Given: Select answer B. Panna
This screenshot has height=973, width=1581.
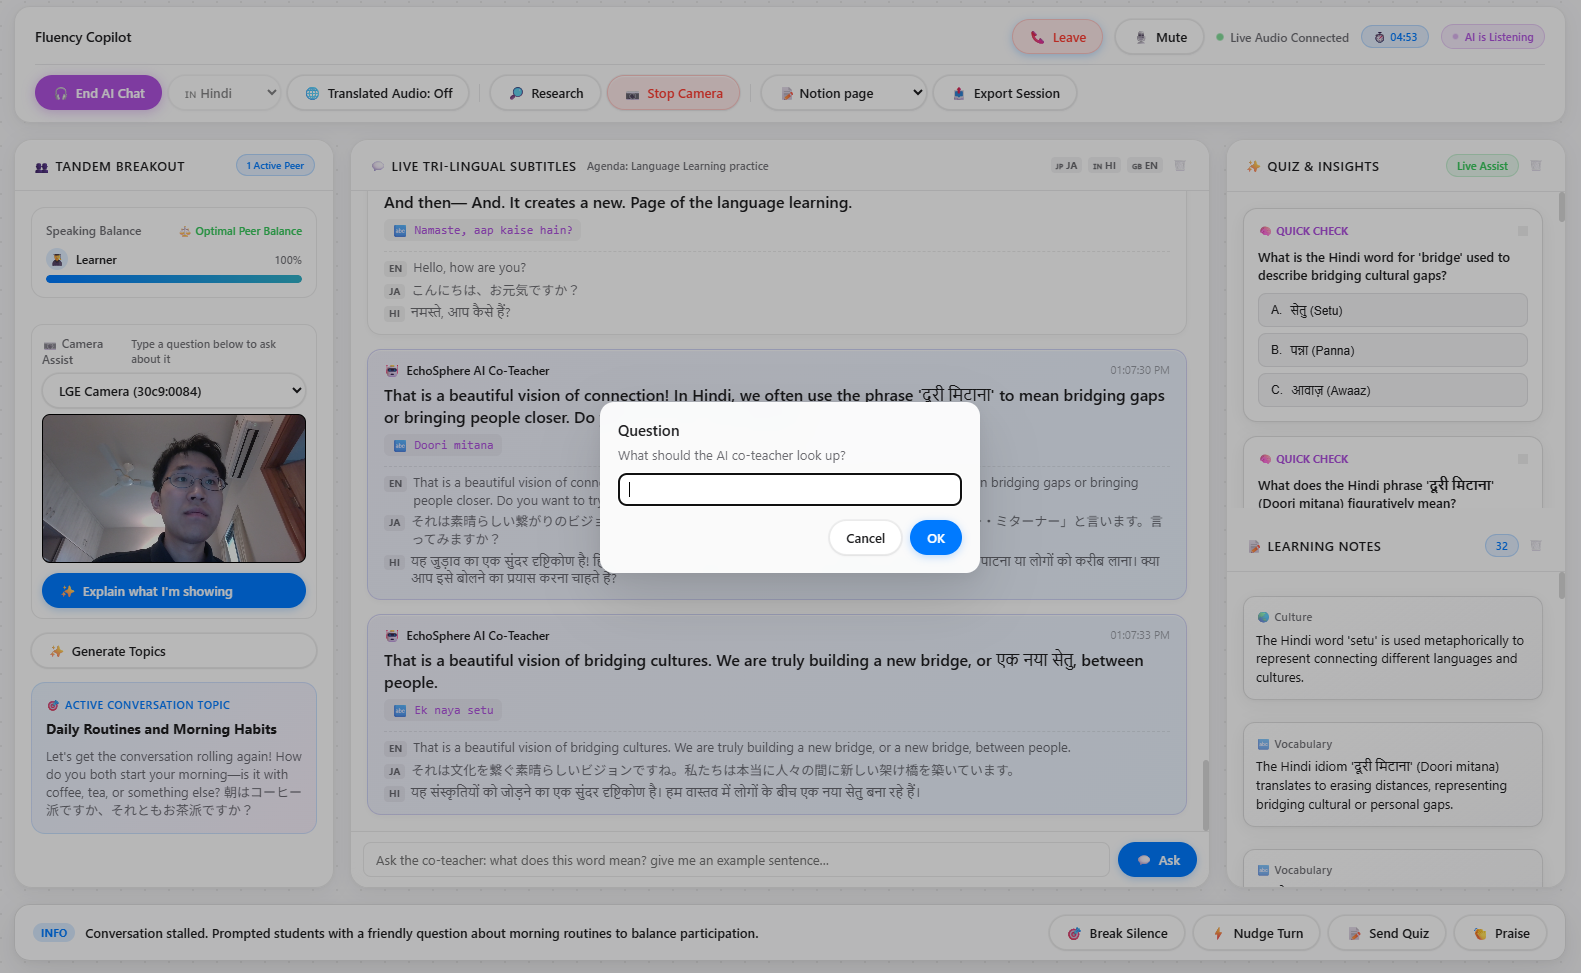Looking at the screenshot, I should (x=1392, y=350).
